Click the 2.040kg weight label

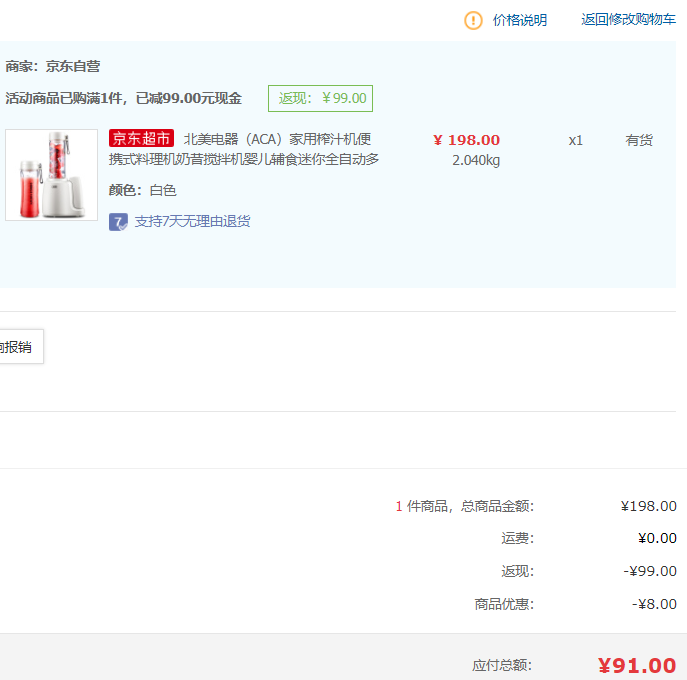point(475,160)
